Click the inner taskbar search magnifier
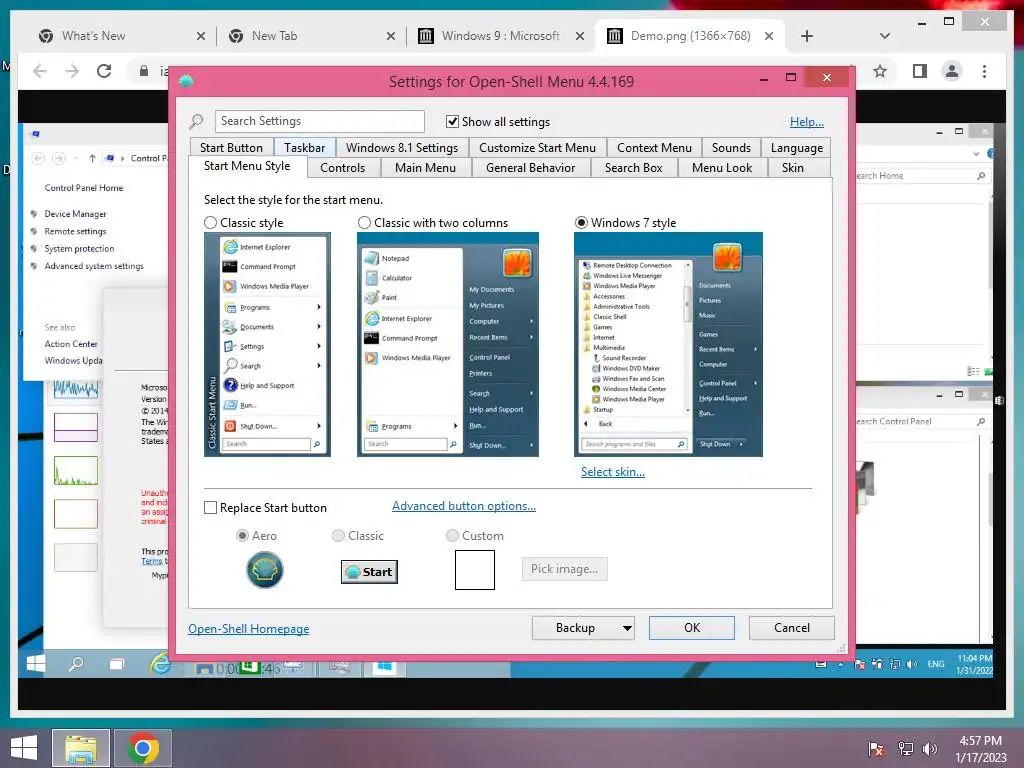 [76, 664]
